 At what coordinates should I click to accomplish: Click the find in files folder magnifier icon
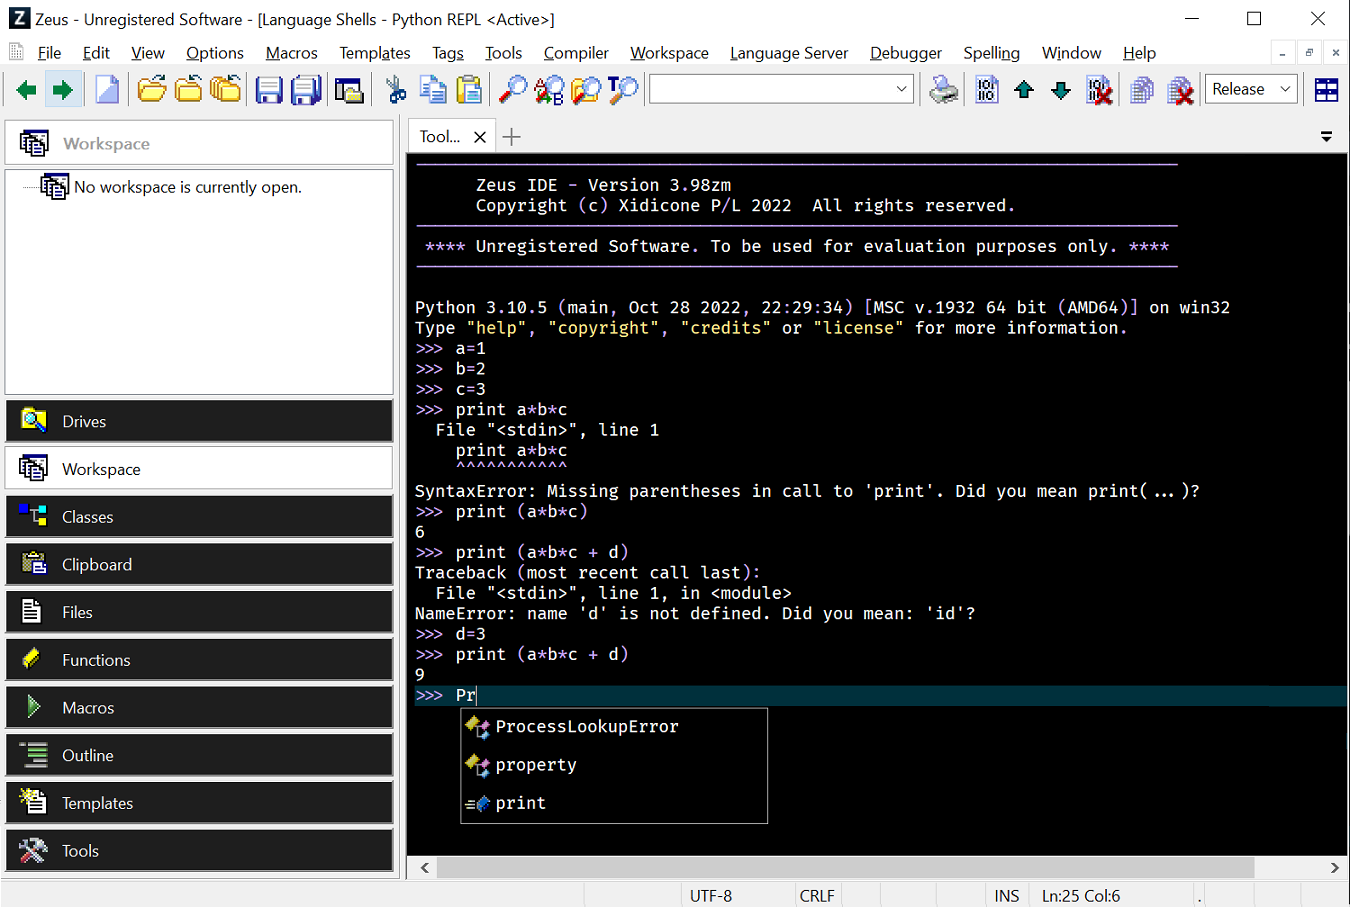tap(586, 90)
